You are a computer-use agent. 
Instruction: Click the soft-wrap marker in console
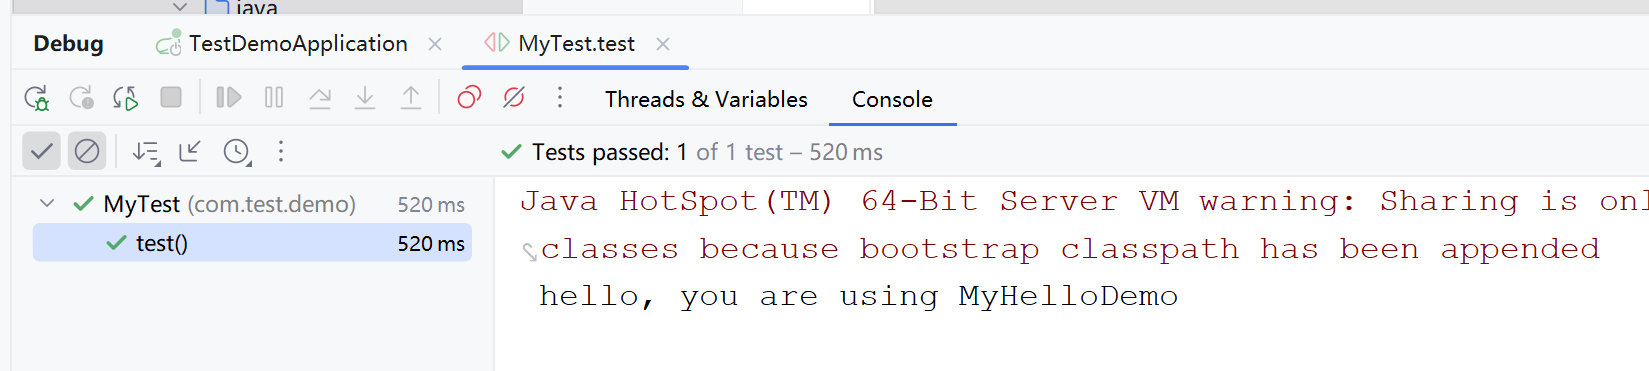[529, 252]
